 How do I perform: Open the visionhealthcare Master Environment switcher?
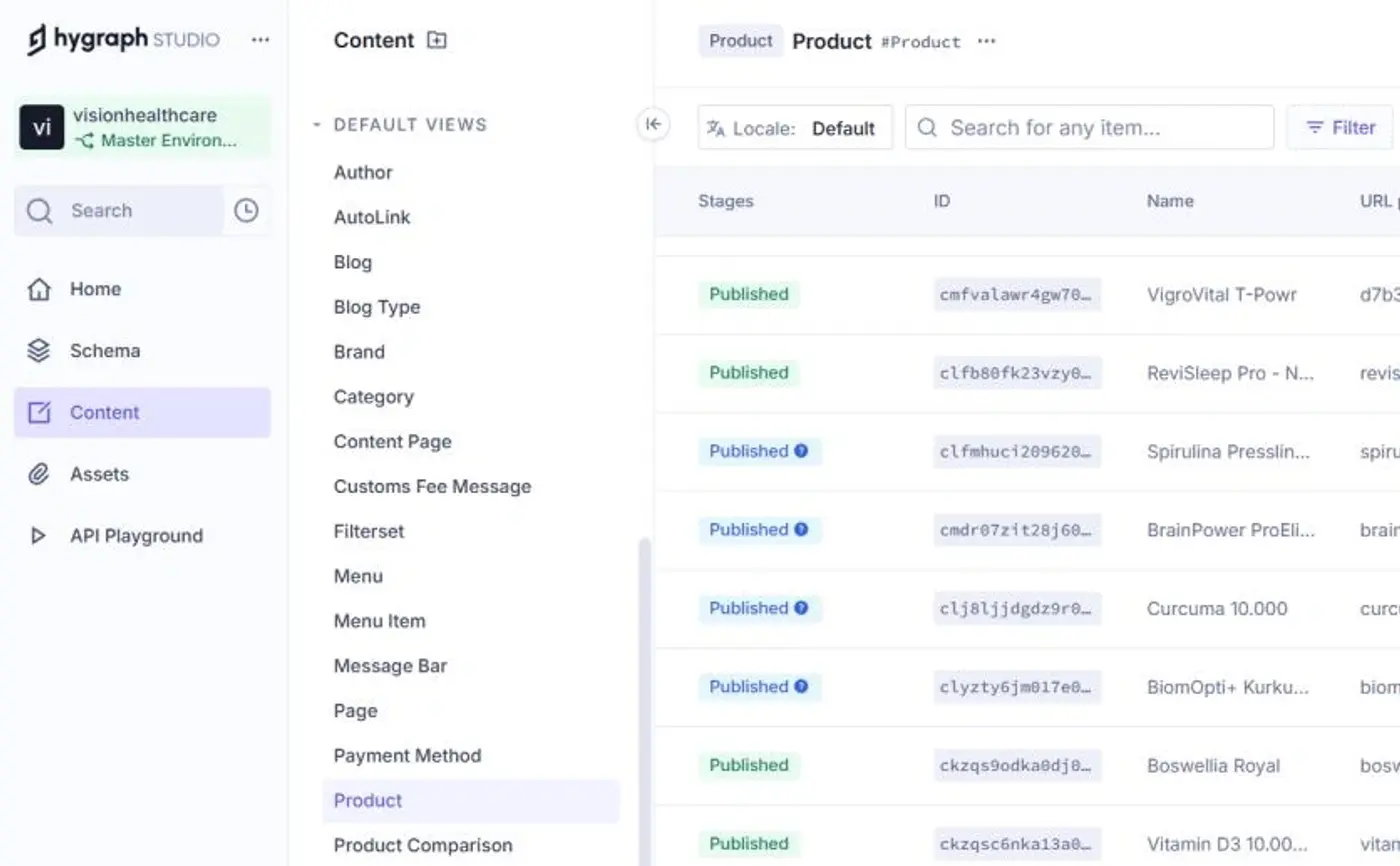(x=143, y=127)
